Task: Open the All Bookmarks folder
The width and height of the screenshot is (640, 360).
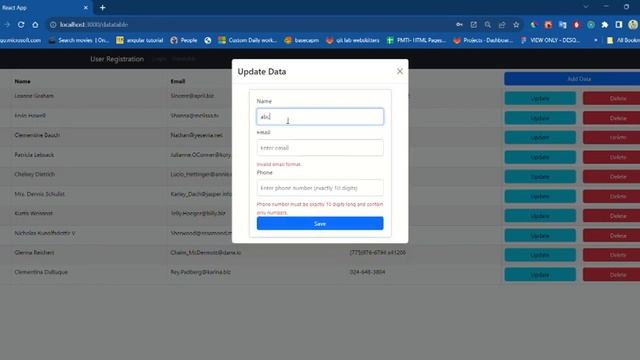Action: click(x=623, y=40)
